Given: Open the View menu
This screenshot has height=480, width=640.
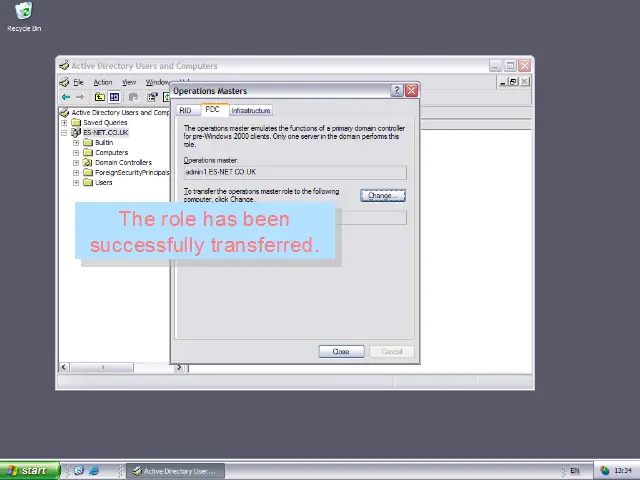Looking at the screenshot, I should click(129, 82).
